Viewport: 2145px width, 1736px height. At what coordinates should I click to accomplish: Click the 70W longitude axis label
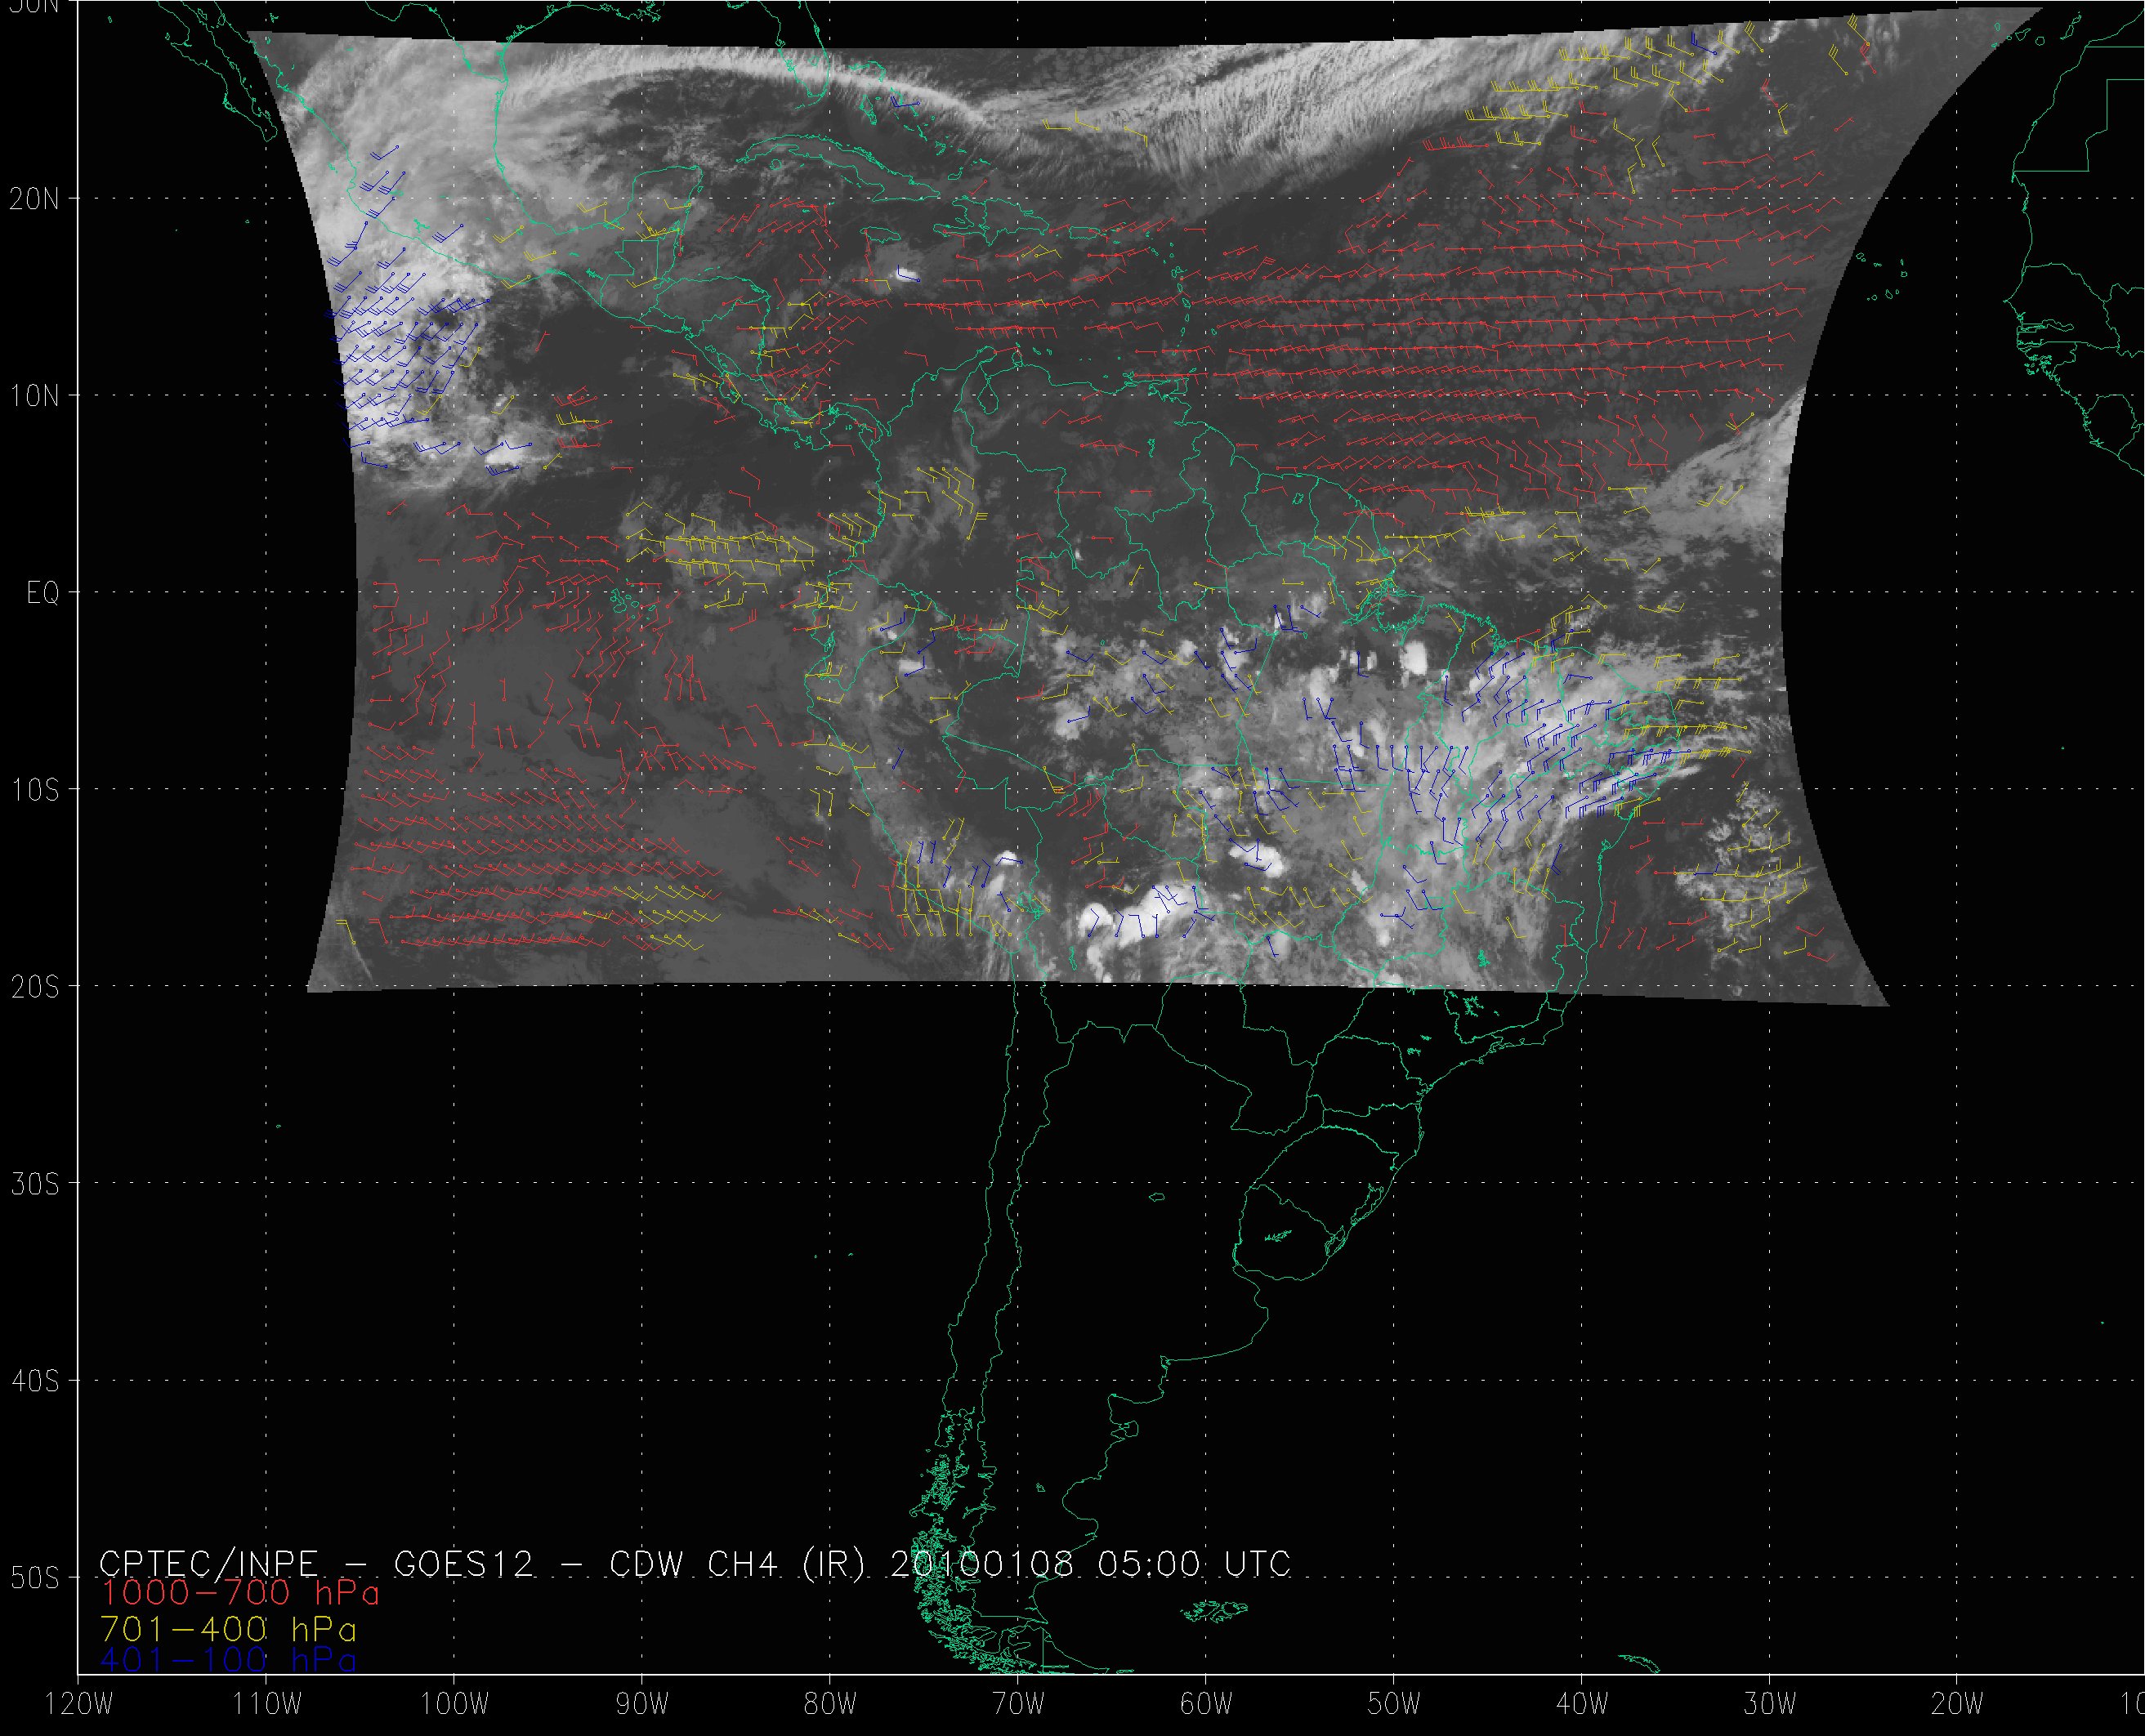(x=1018, y=1704)
